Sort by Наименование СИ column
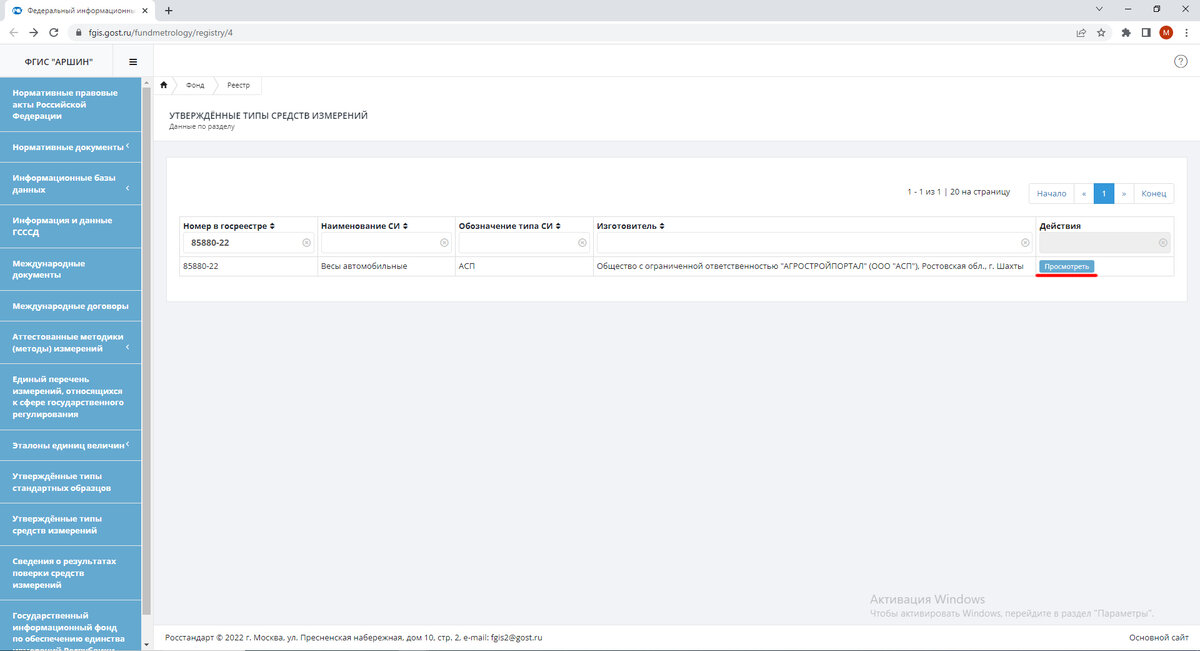The width and height of the screenshot is (1200, 651). [405, 226]
